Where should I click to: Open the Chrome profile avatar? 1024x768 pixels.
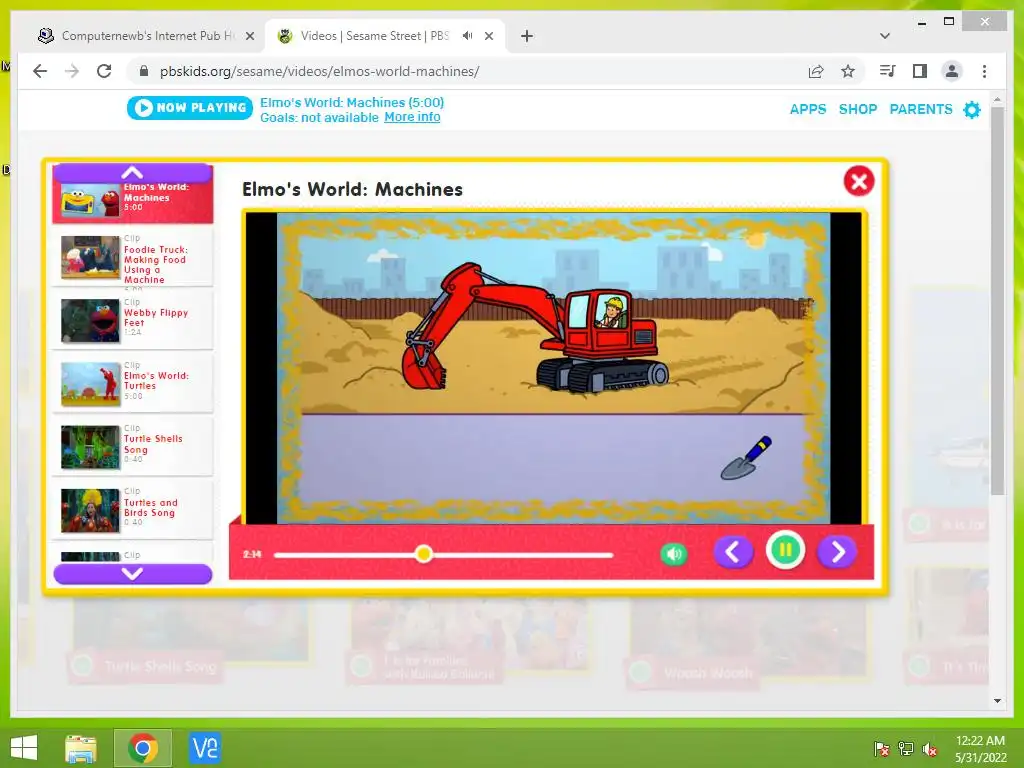[952, 71]
